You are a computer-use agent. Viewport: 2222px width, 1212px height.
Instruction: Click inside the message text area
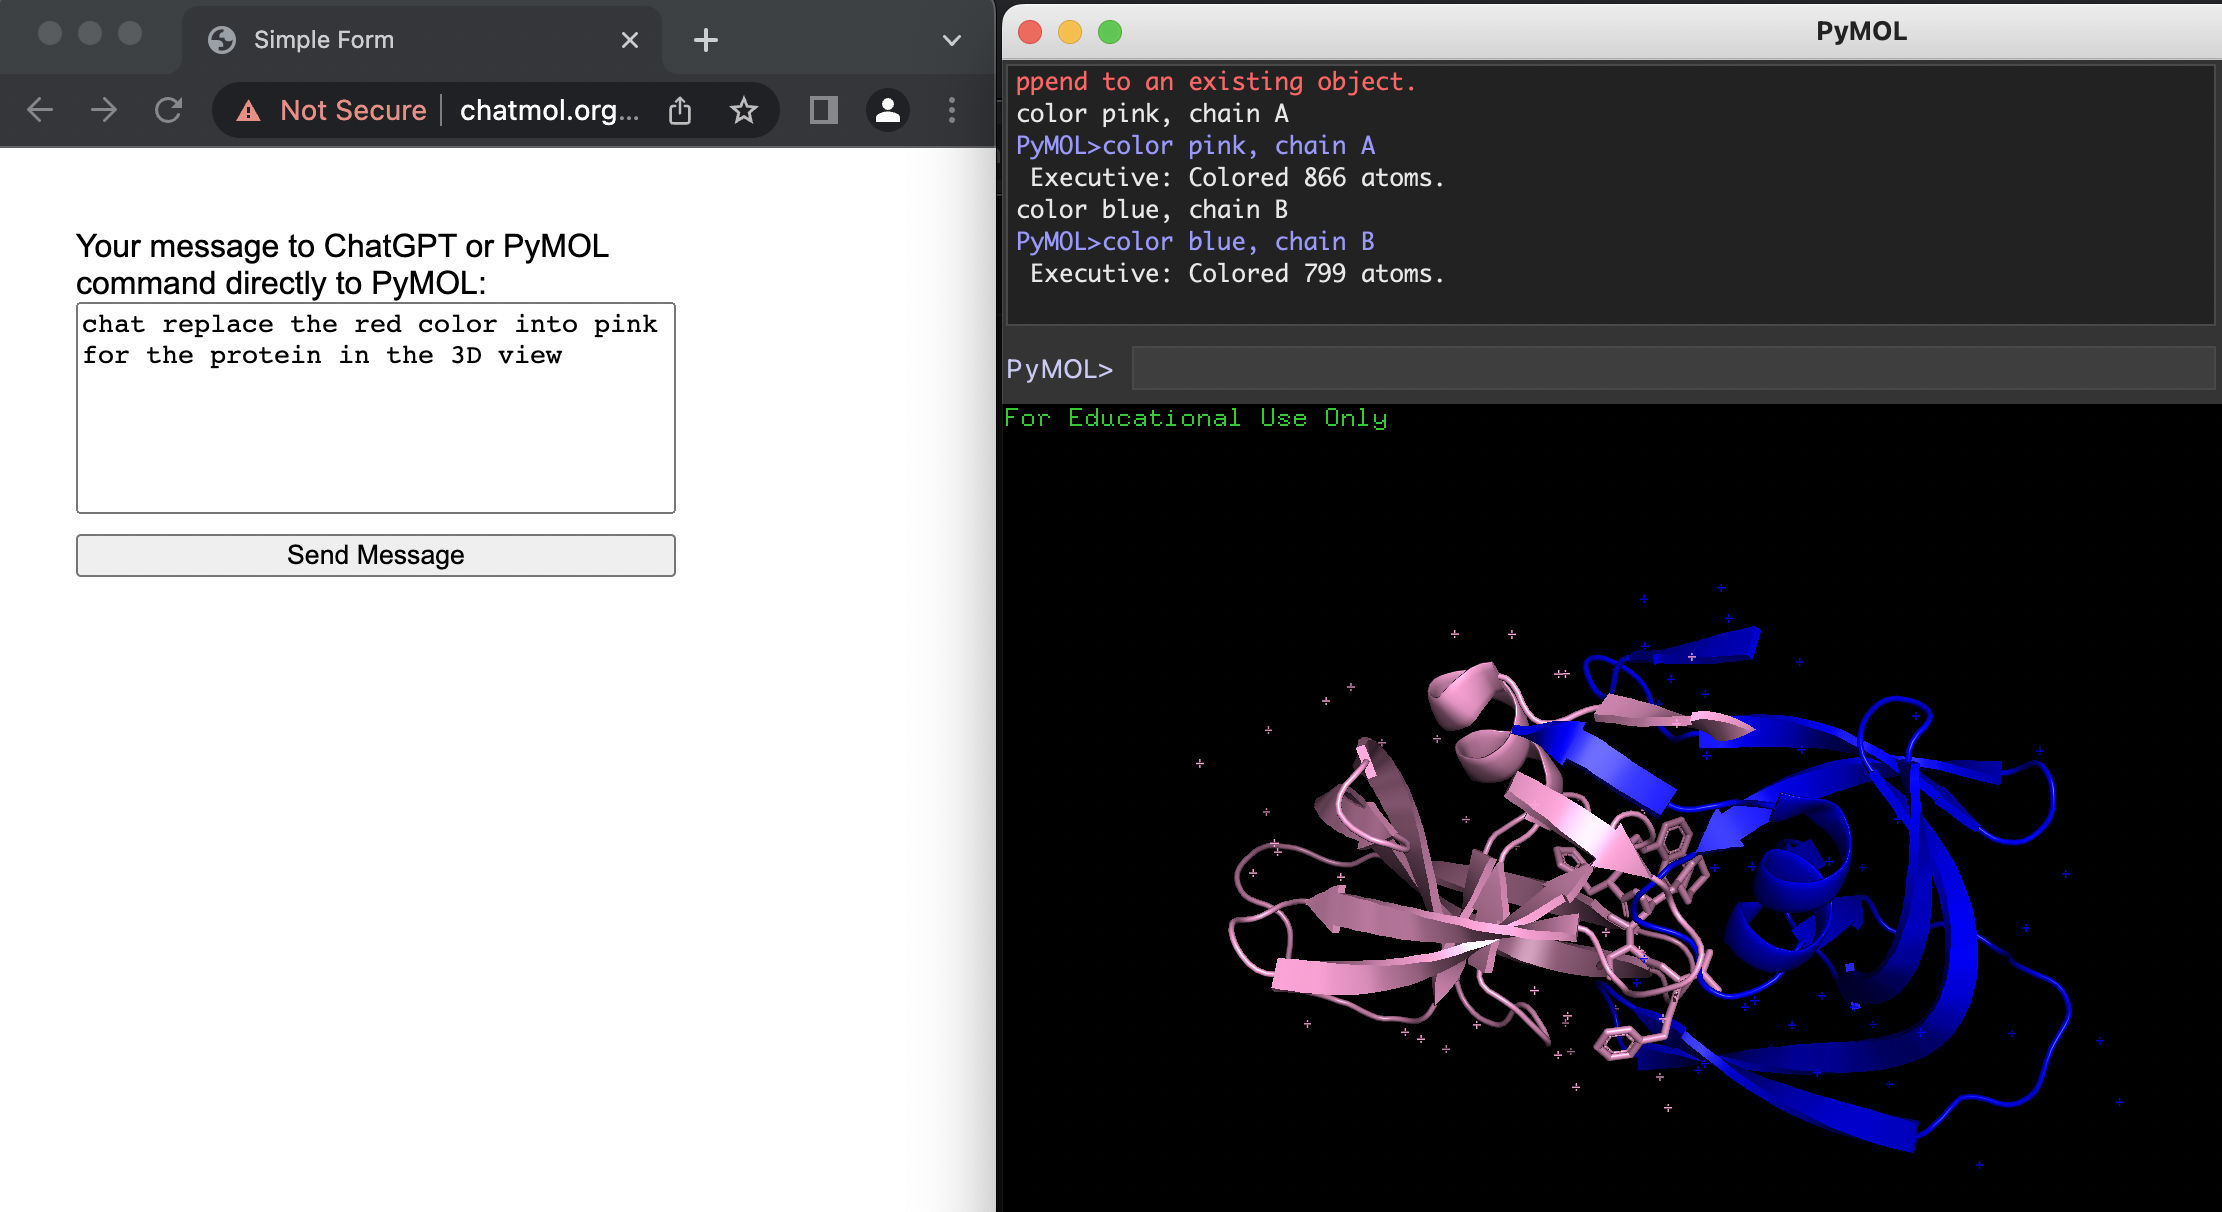tap(376, 408)
